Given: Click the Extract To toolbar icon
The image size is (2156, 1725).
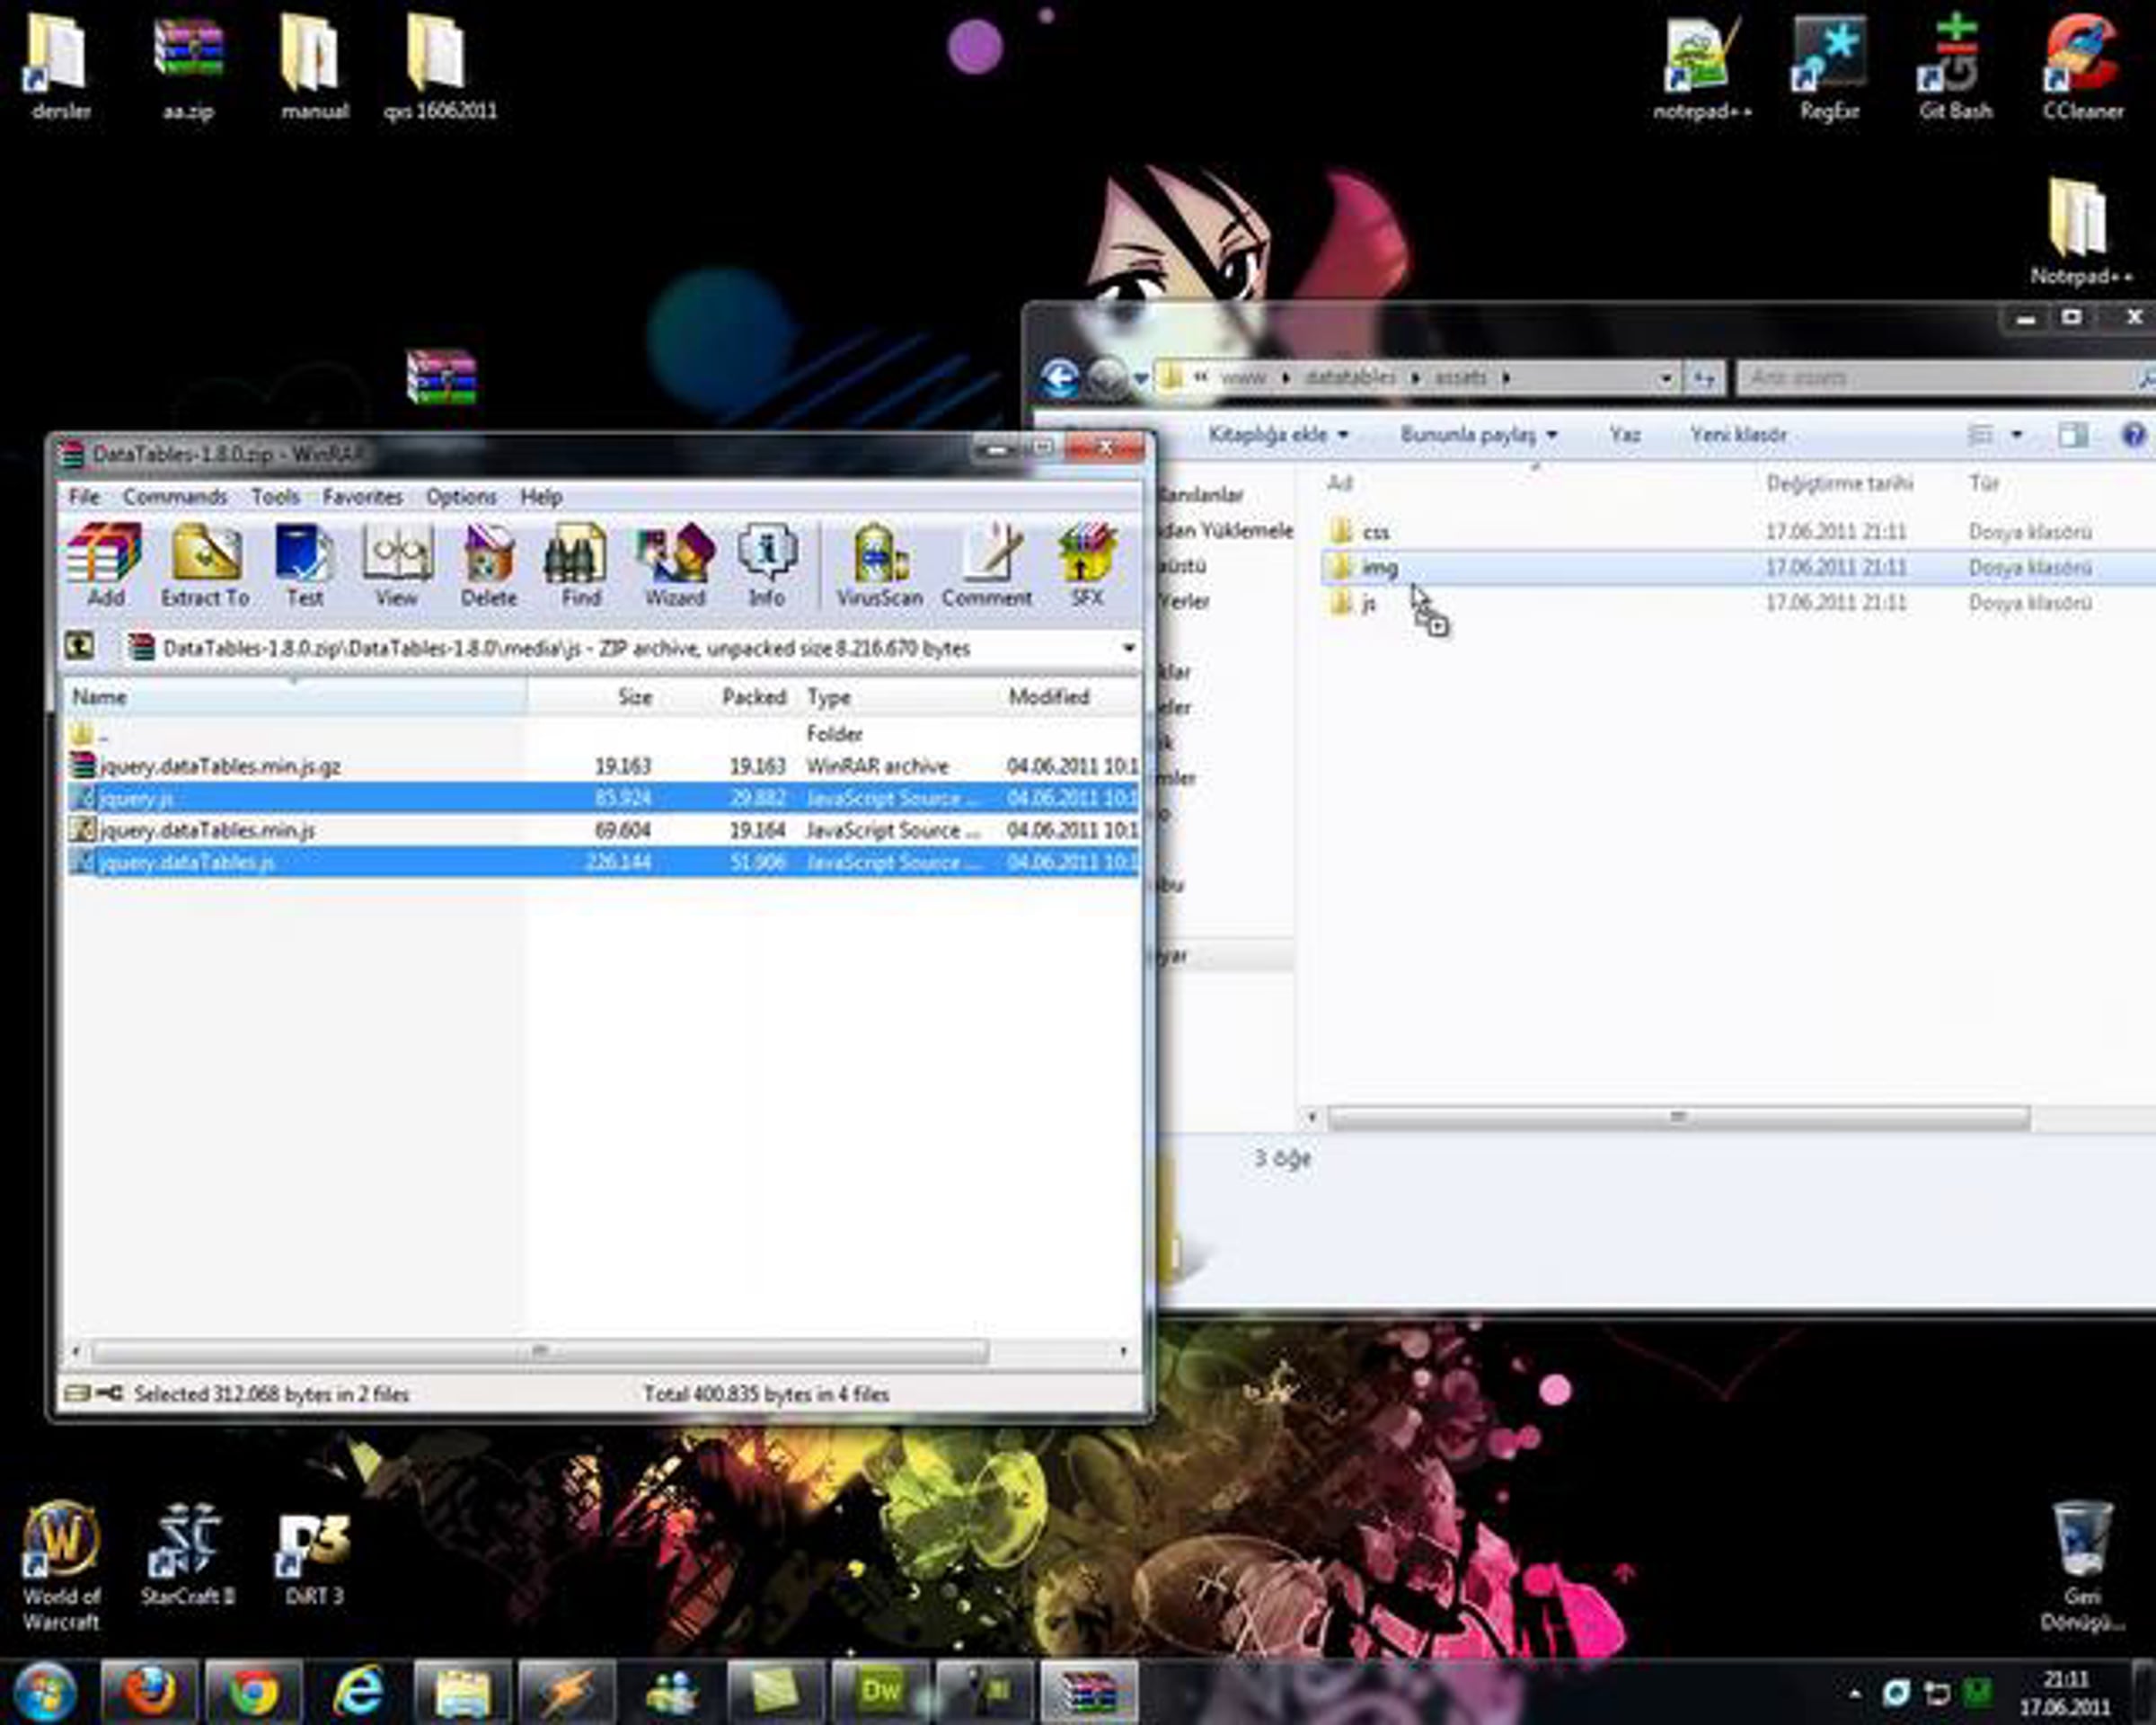Looking at the screenshot, I should tap(205, 566).
